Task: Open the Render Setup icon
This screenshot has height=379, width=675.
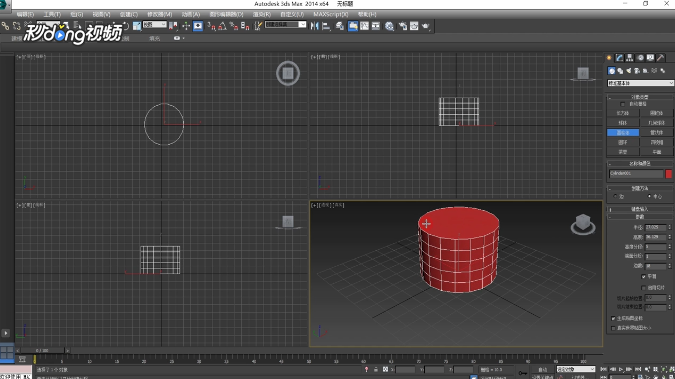Action: pyautogui.click(x=403, y=26)
